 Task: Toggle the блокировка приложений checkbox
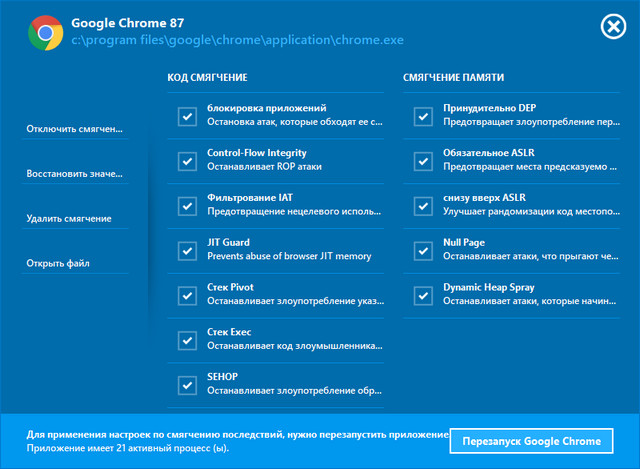(x=187, y=116)
